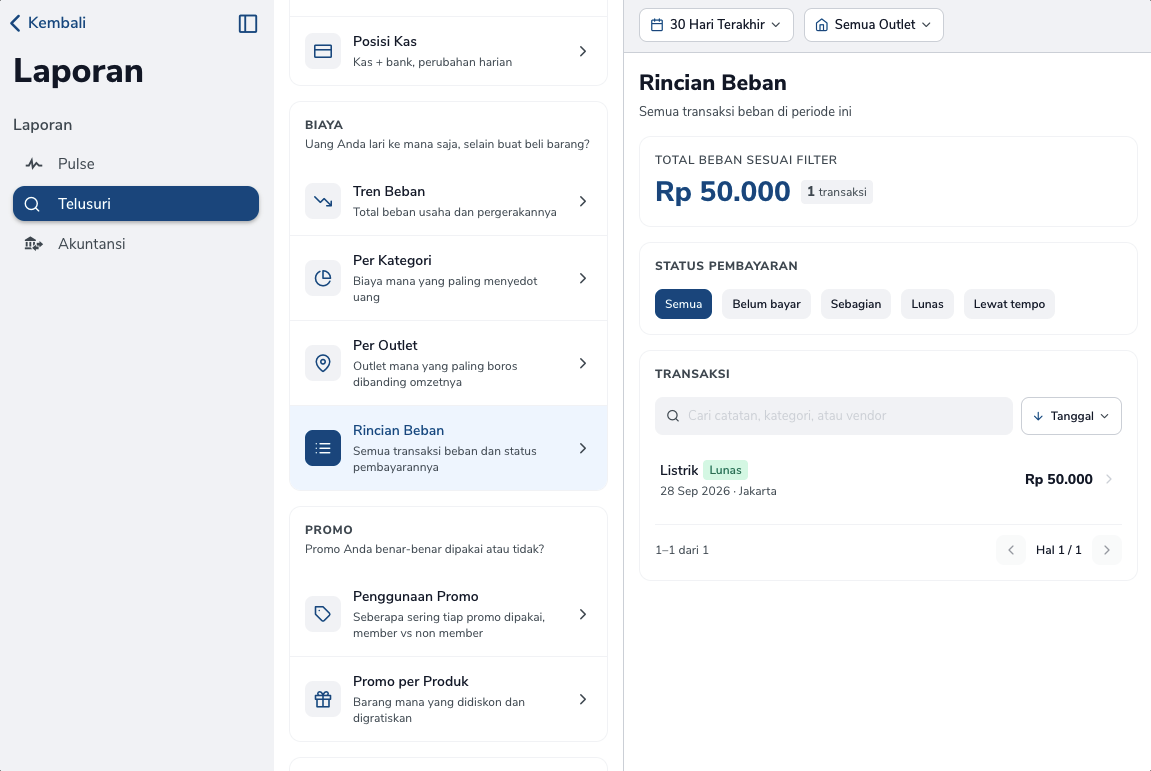The height and width of the screenshot is (771, 1151).
Task: Click the 'Hal 1 / 1' page indicator
Action: pos(1059,550)
